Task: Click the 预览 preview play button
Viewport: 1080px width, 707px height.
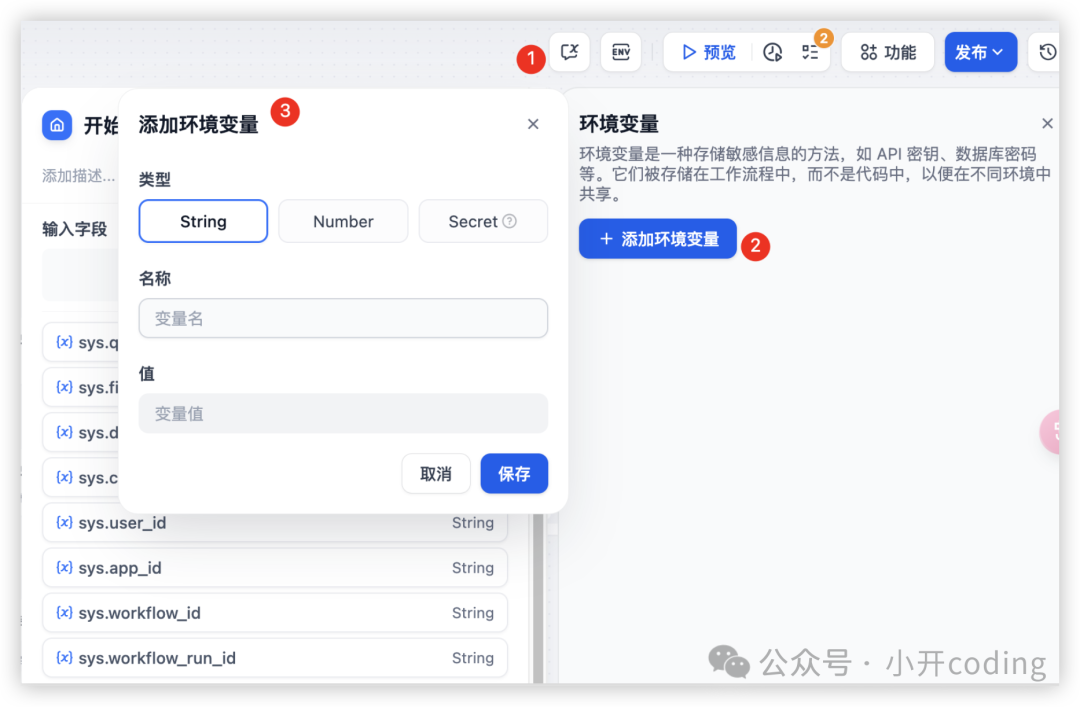Action: click(709, 52)
